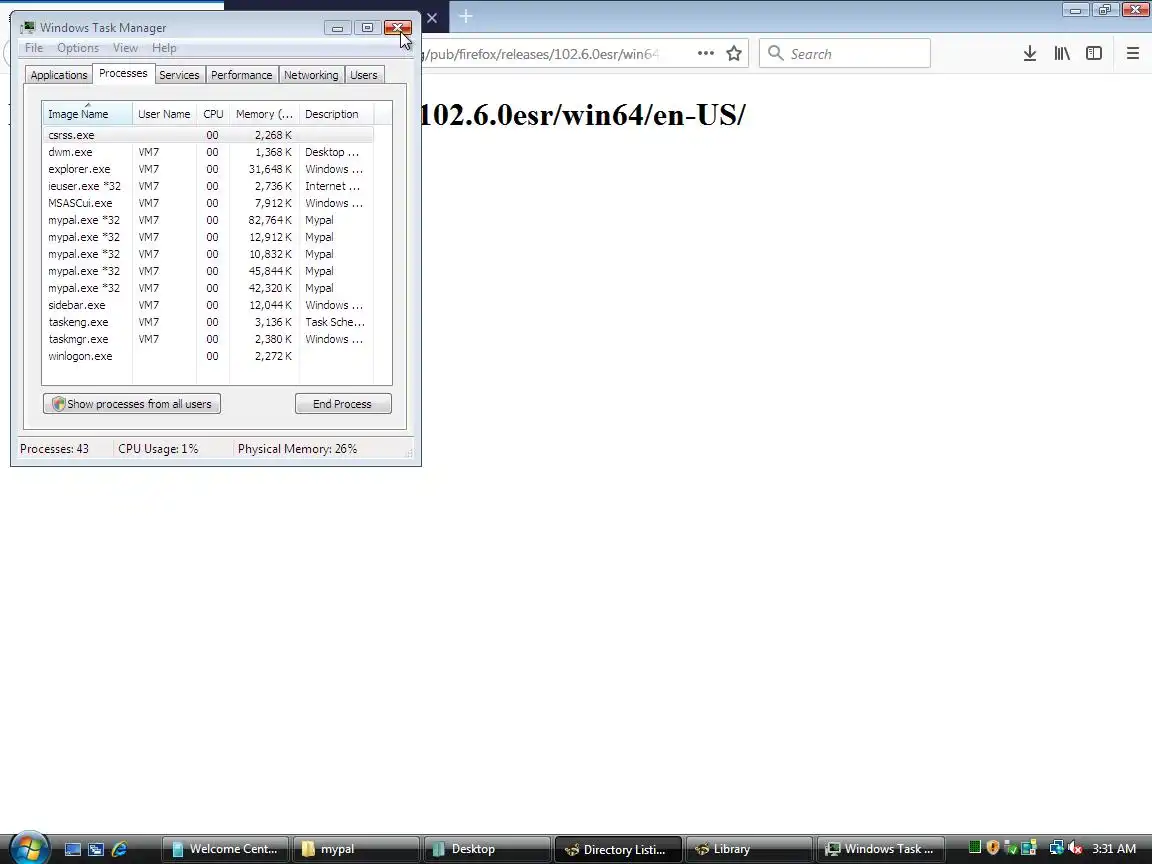The width and height of the screenshot is (1152, 864).
Task: Select mypal.exe process using 82,764 K
Action: point(208,220)
